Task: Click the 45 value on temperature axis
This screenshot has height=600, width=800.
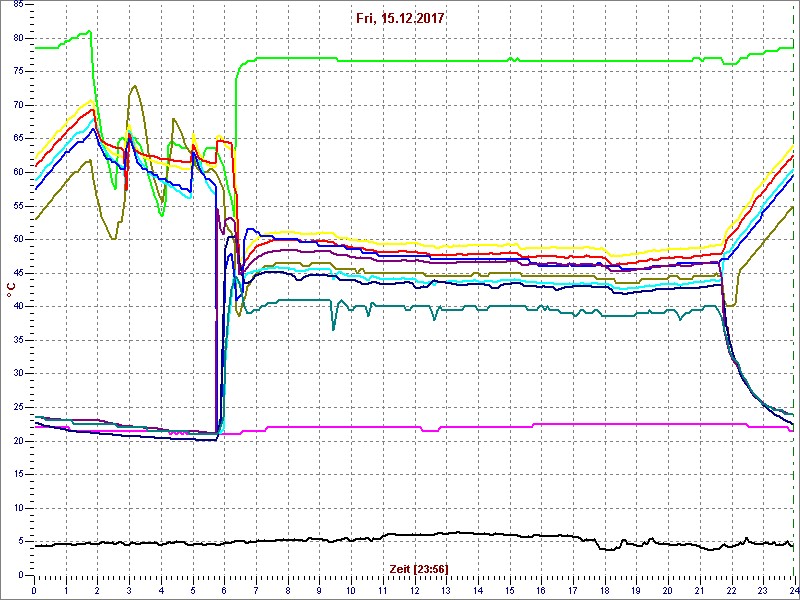Action: point(18,273)
